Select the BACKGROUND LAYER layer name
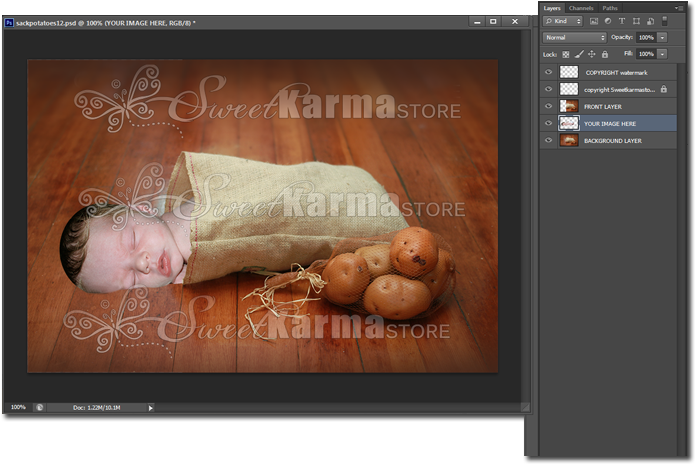The height and width of the screenshot is (464, 695). [x=613, y=141]
